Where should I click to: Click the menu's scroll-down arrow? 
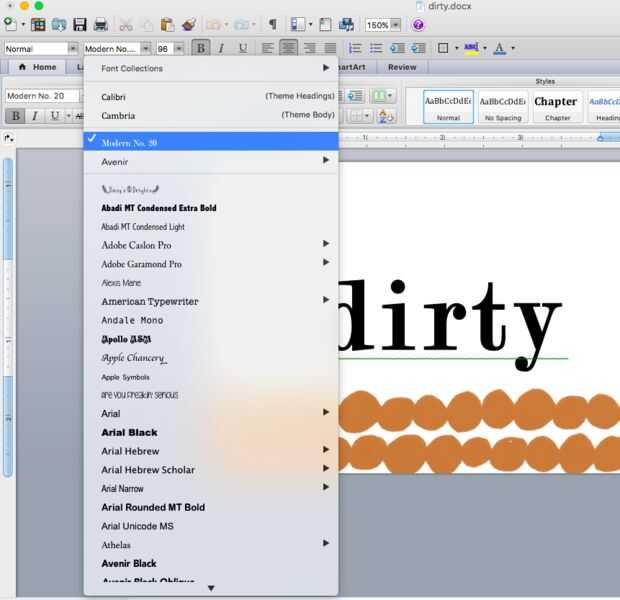pos(211,588)
